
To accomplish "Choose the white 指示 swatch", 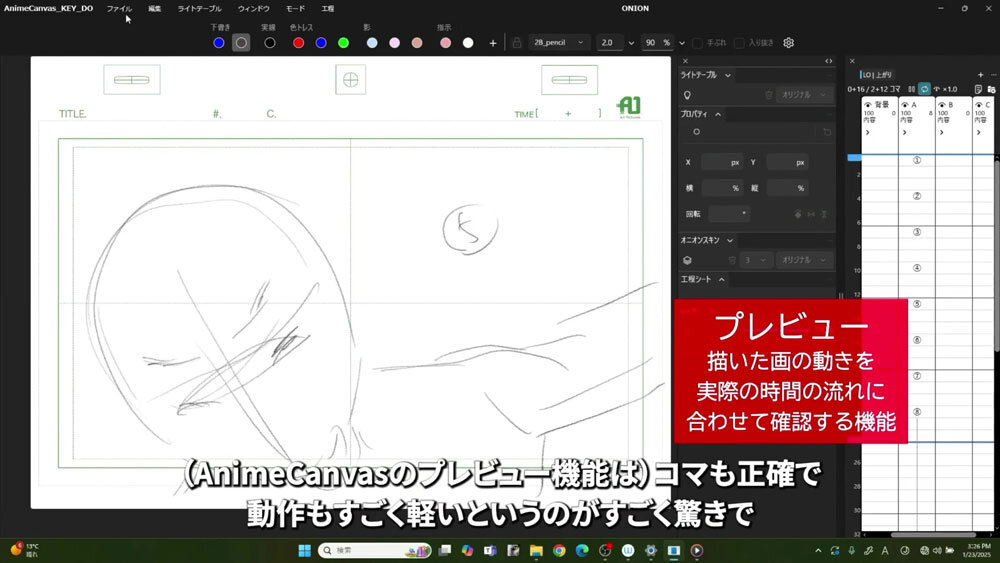I will click(468, 43).
